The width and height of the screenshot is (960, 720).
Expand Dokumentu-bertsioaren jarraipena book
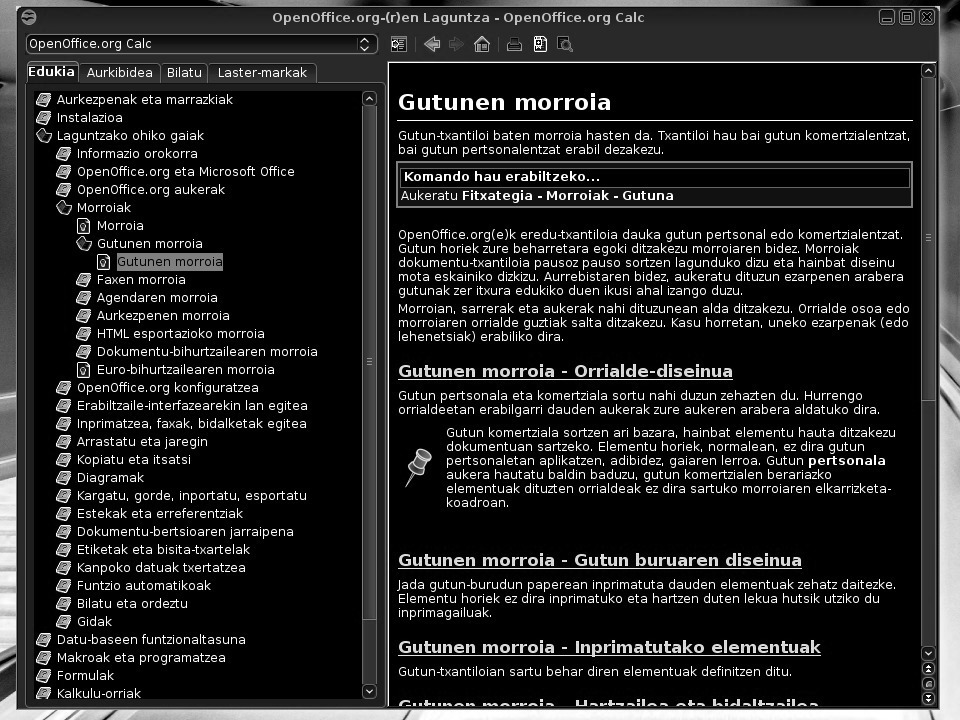pos(175,531)
